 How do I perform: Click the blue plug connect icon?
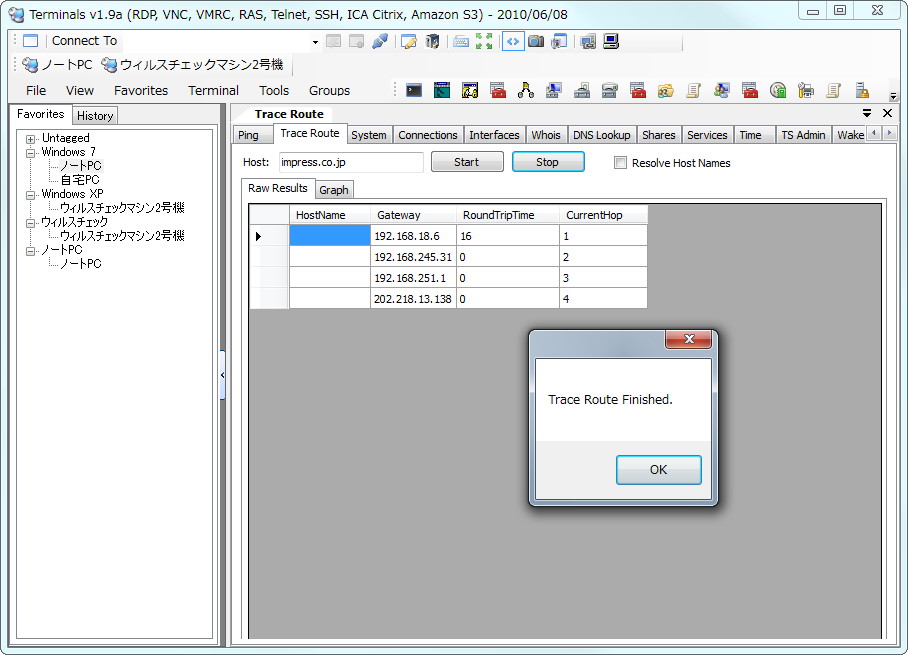pyautogui.click(x=380, y=41)
